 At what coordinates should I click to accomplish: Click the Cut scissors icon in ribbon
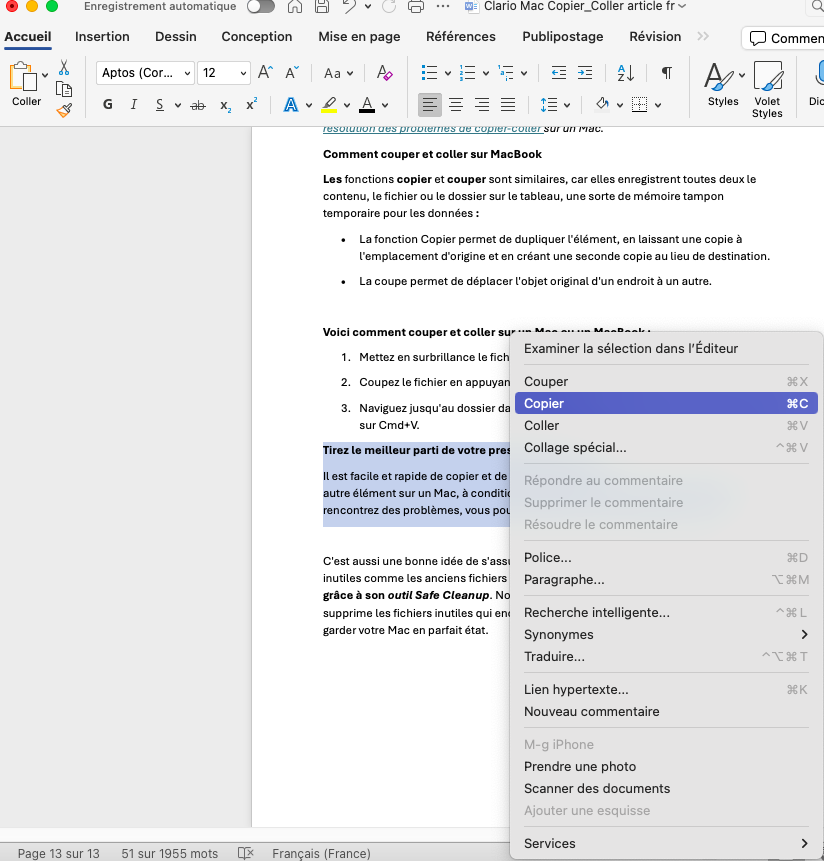pyautogui.click(x=64, y=68)
